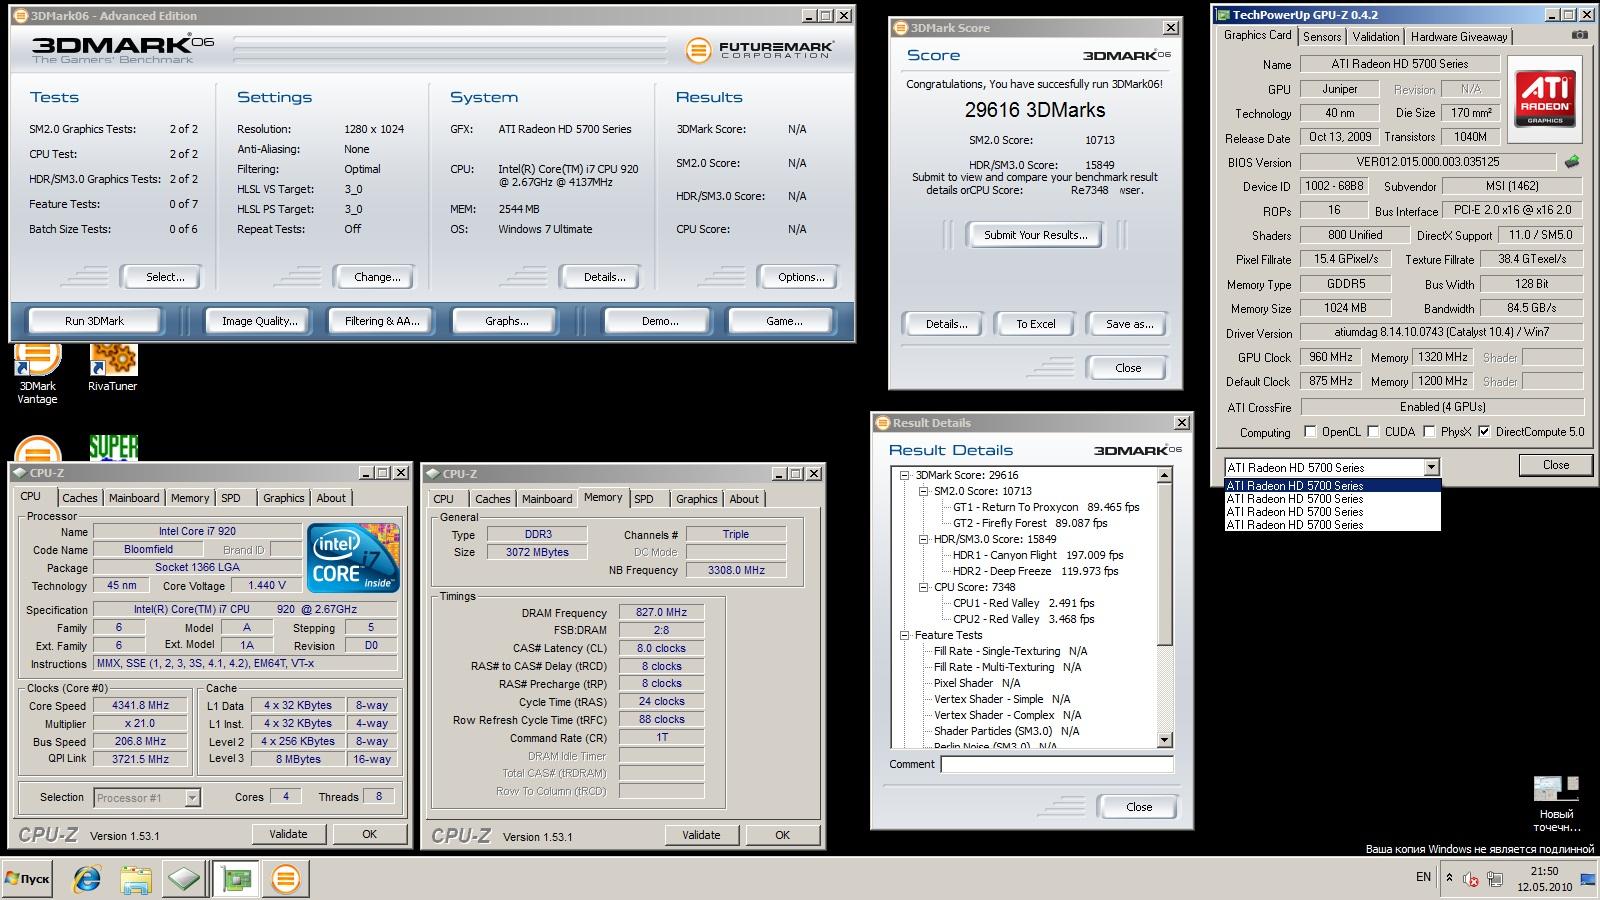Click the EN language indicator
1600x900 pixels.
(1423, 877)
